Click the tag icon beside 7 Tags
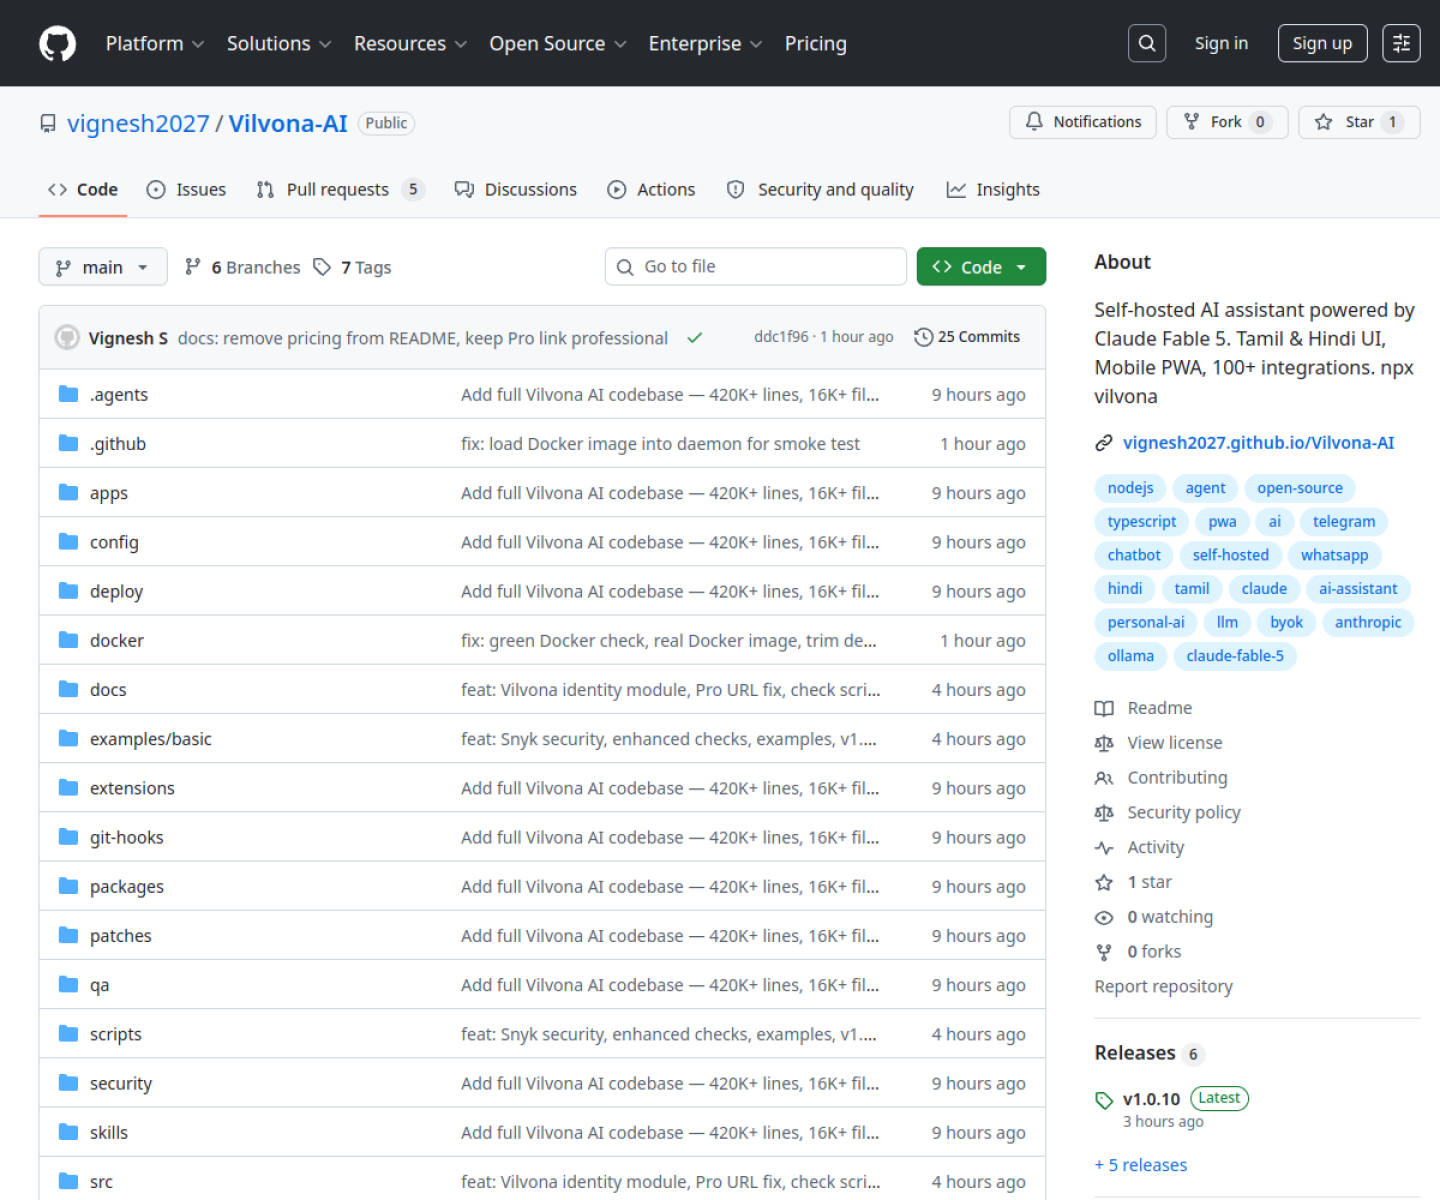This screenshot has width=1440, height=1200. coord(322,267)
